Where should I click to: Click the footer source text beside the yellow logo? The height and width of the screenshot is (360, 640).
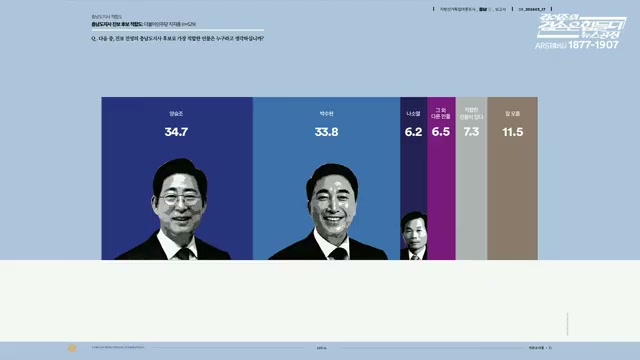tap(118, 347)
